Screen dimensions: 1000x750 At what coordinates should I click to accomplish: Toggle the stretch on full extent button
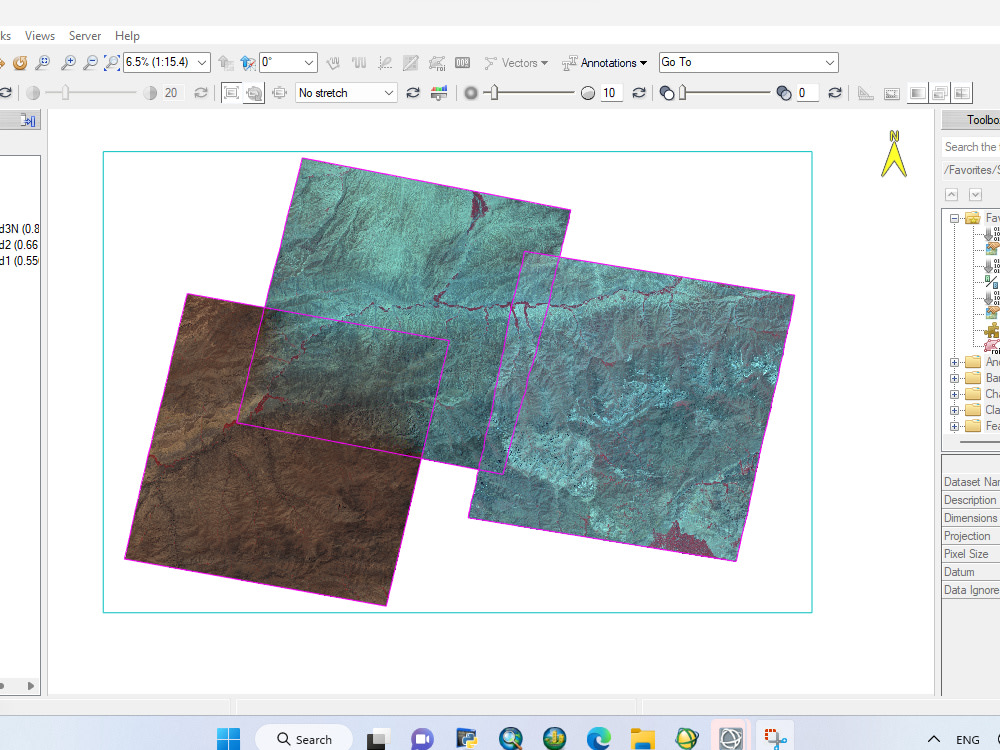tap(254, 93)
